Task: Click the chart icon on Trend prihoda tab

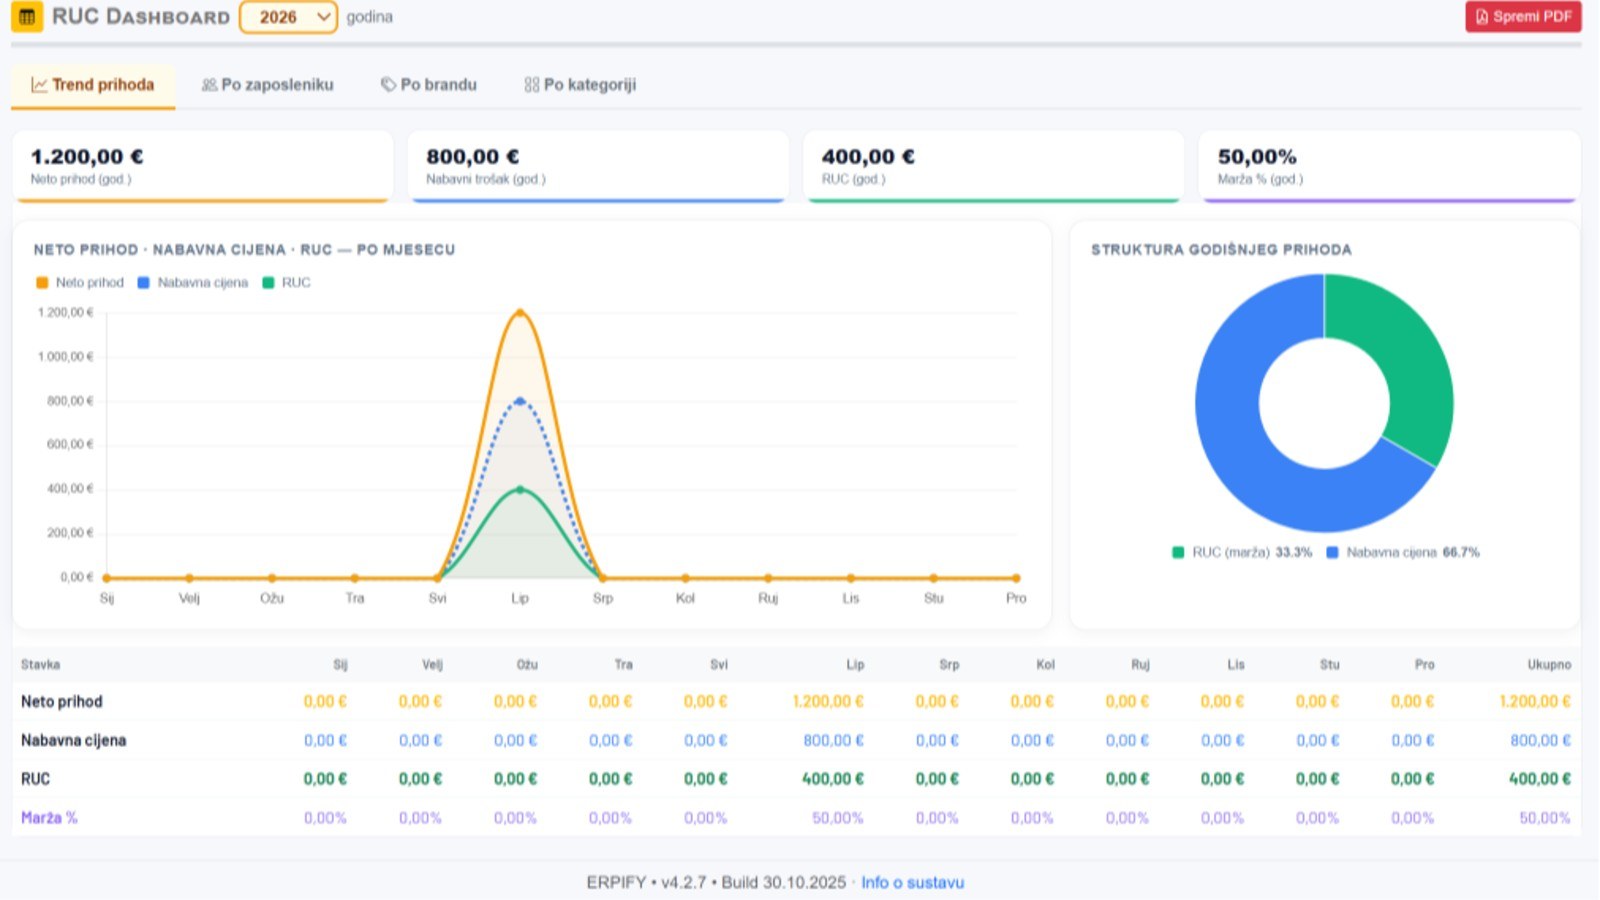Action: click(x=39, y=85)
